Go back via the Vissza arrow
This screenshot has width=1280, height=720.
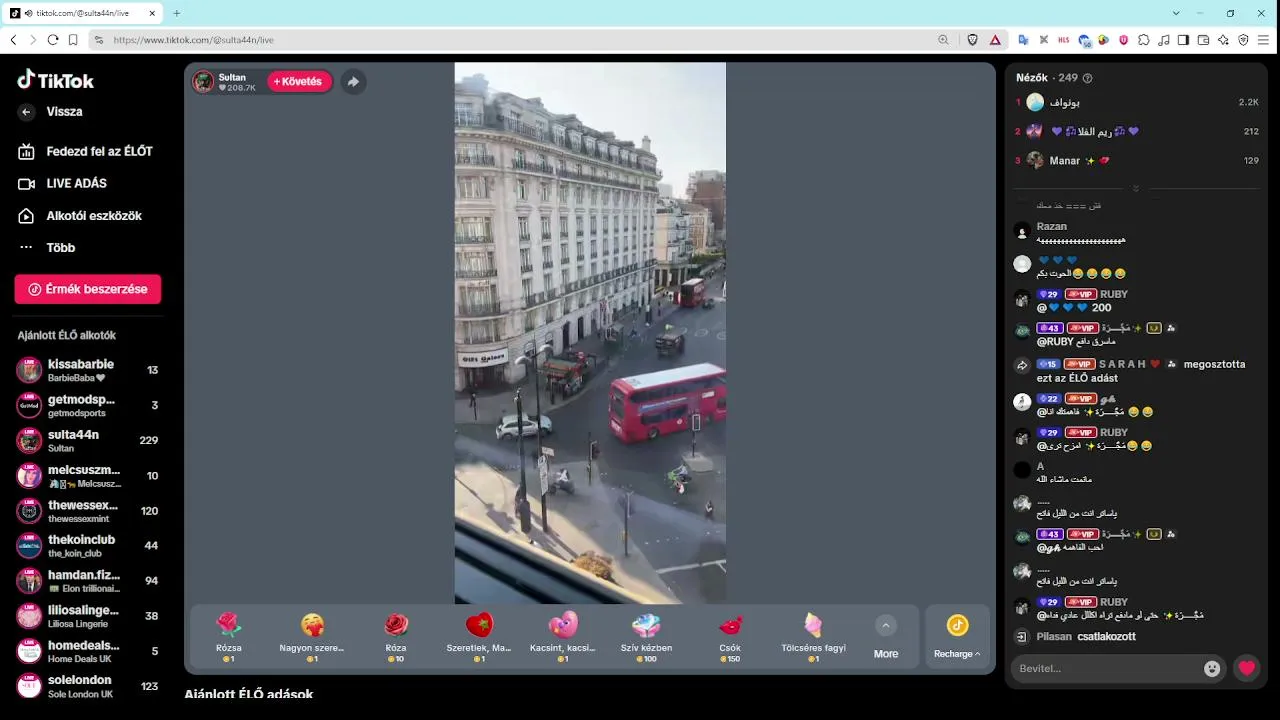coord(26,112)
